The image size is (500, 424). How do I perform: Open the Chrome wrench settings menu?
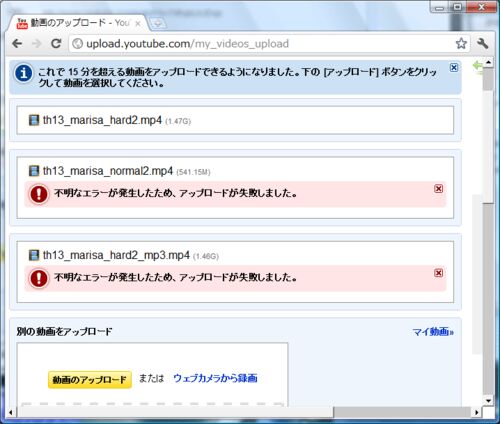click(482, 43)
